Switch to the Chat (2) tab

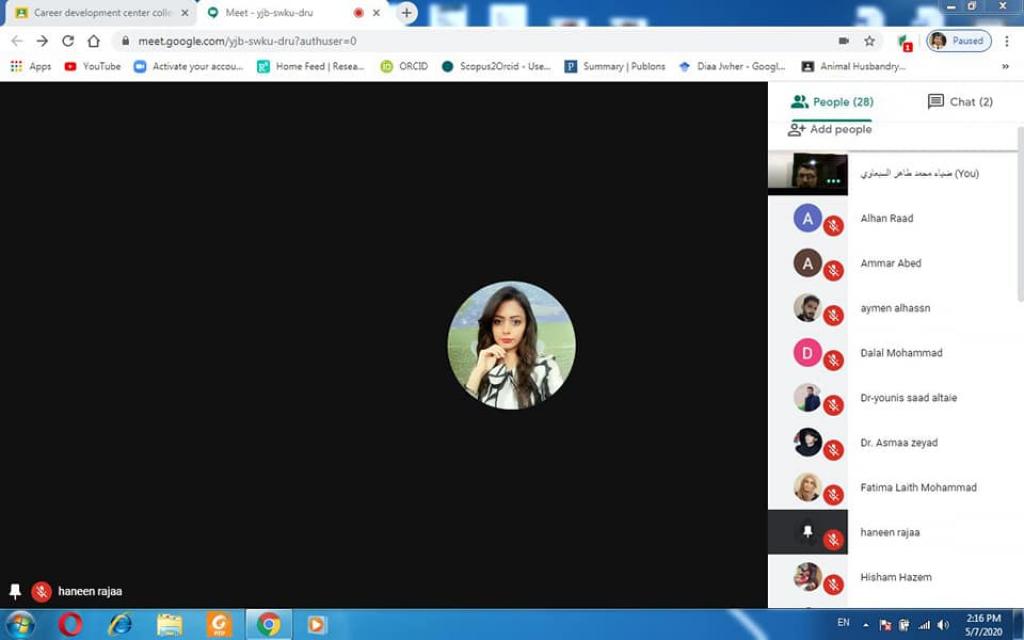pos(960,102)
